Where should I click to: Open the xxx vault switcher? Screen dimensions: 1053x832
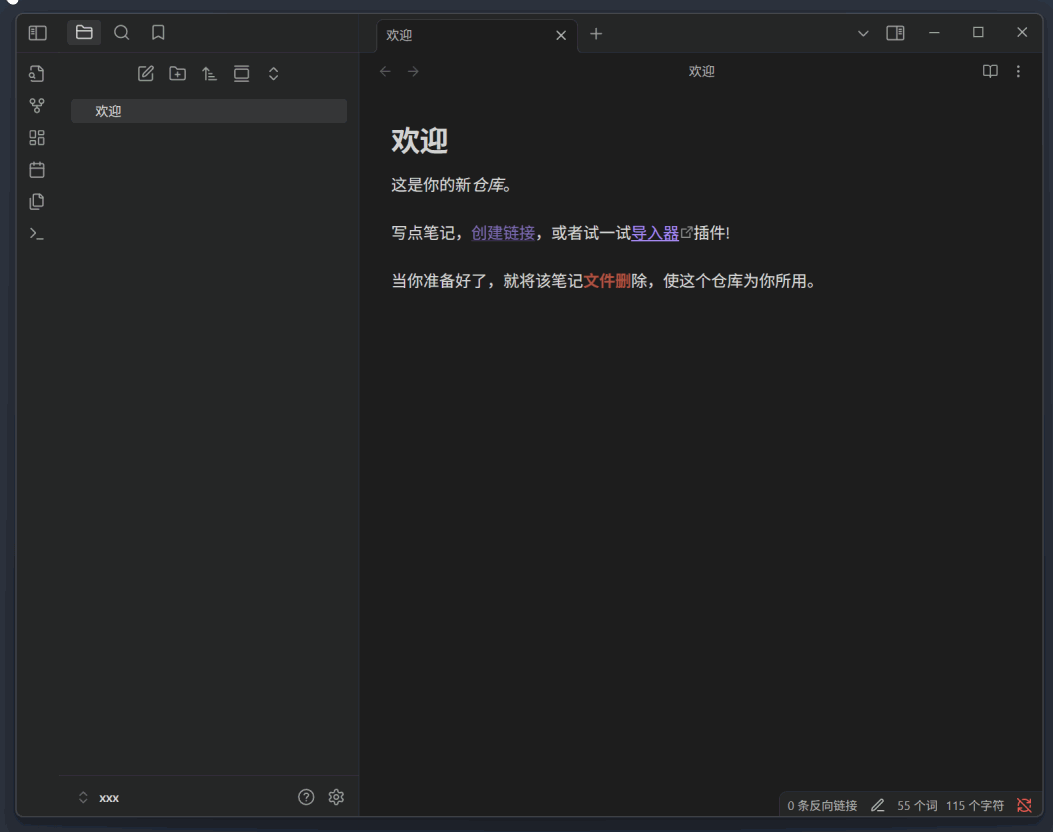(x=99, y=798)
